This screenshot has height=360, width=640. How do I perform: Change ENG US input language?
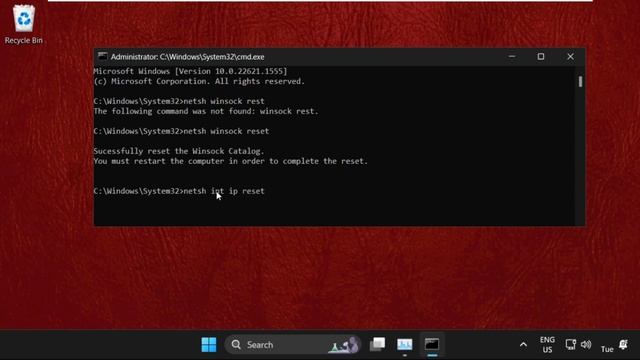coord(547,345)
